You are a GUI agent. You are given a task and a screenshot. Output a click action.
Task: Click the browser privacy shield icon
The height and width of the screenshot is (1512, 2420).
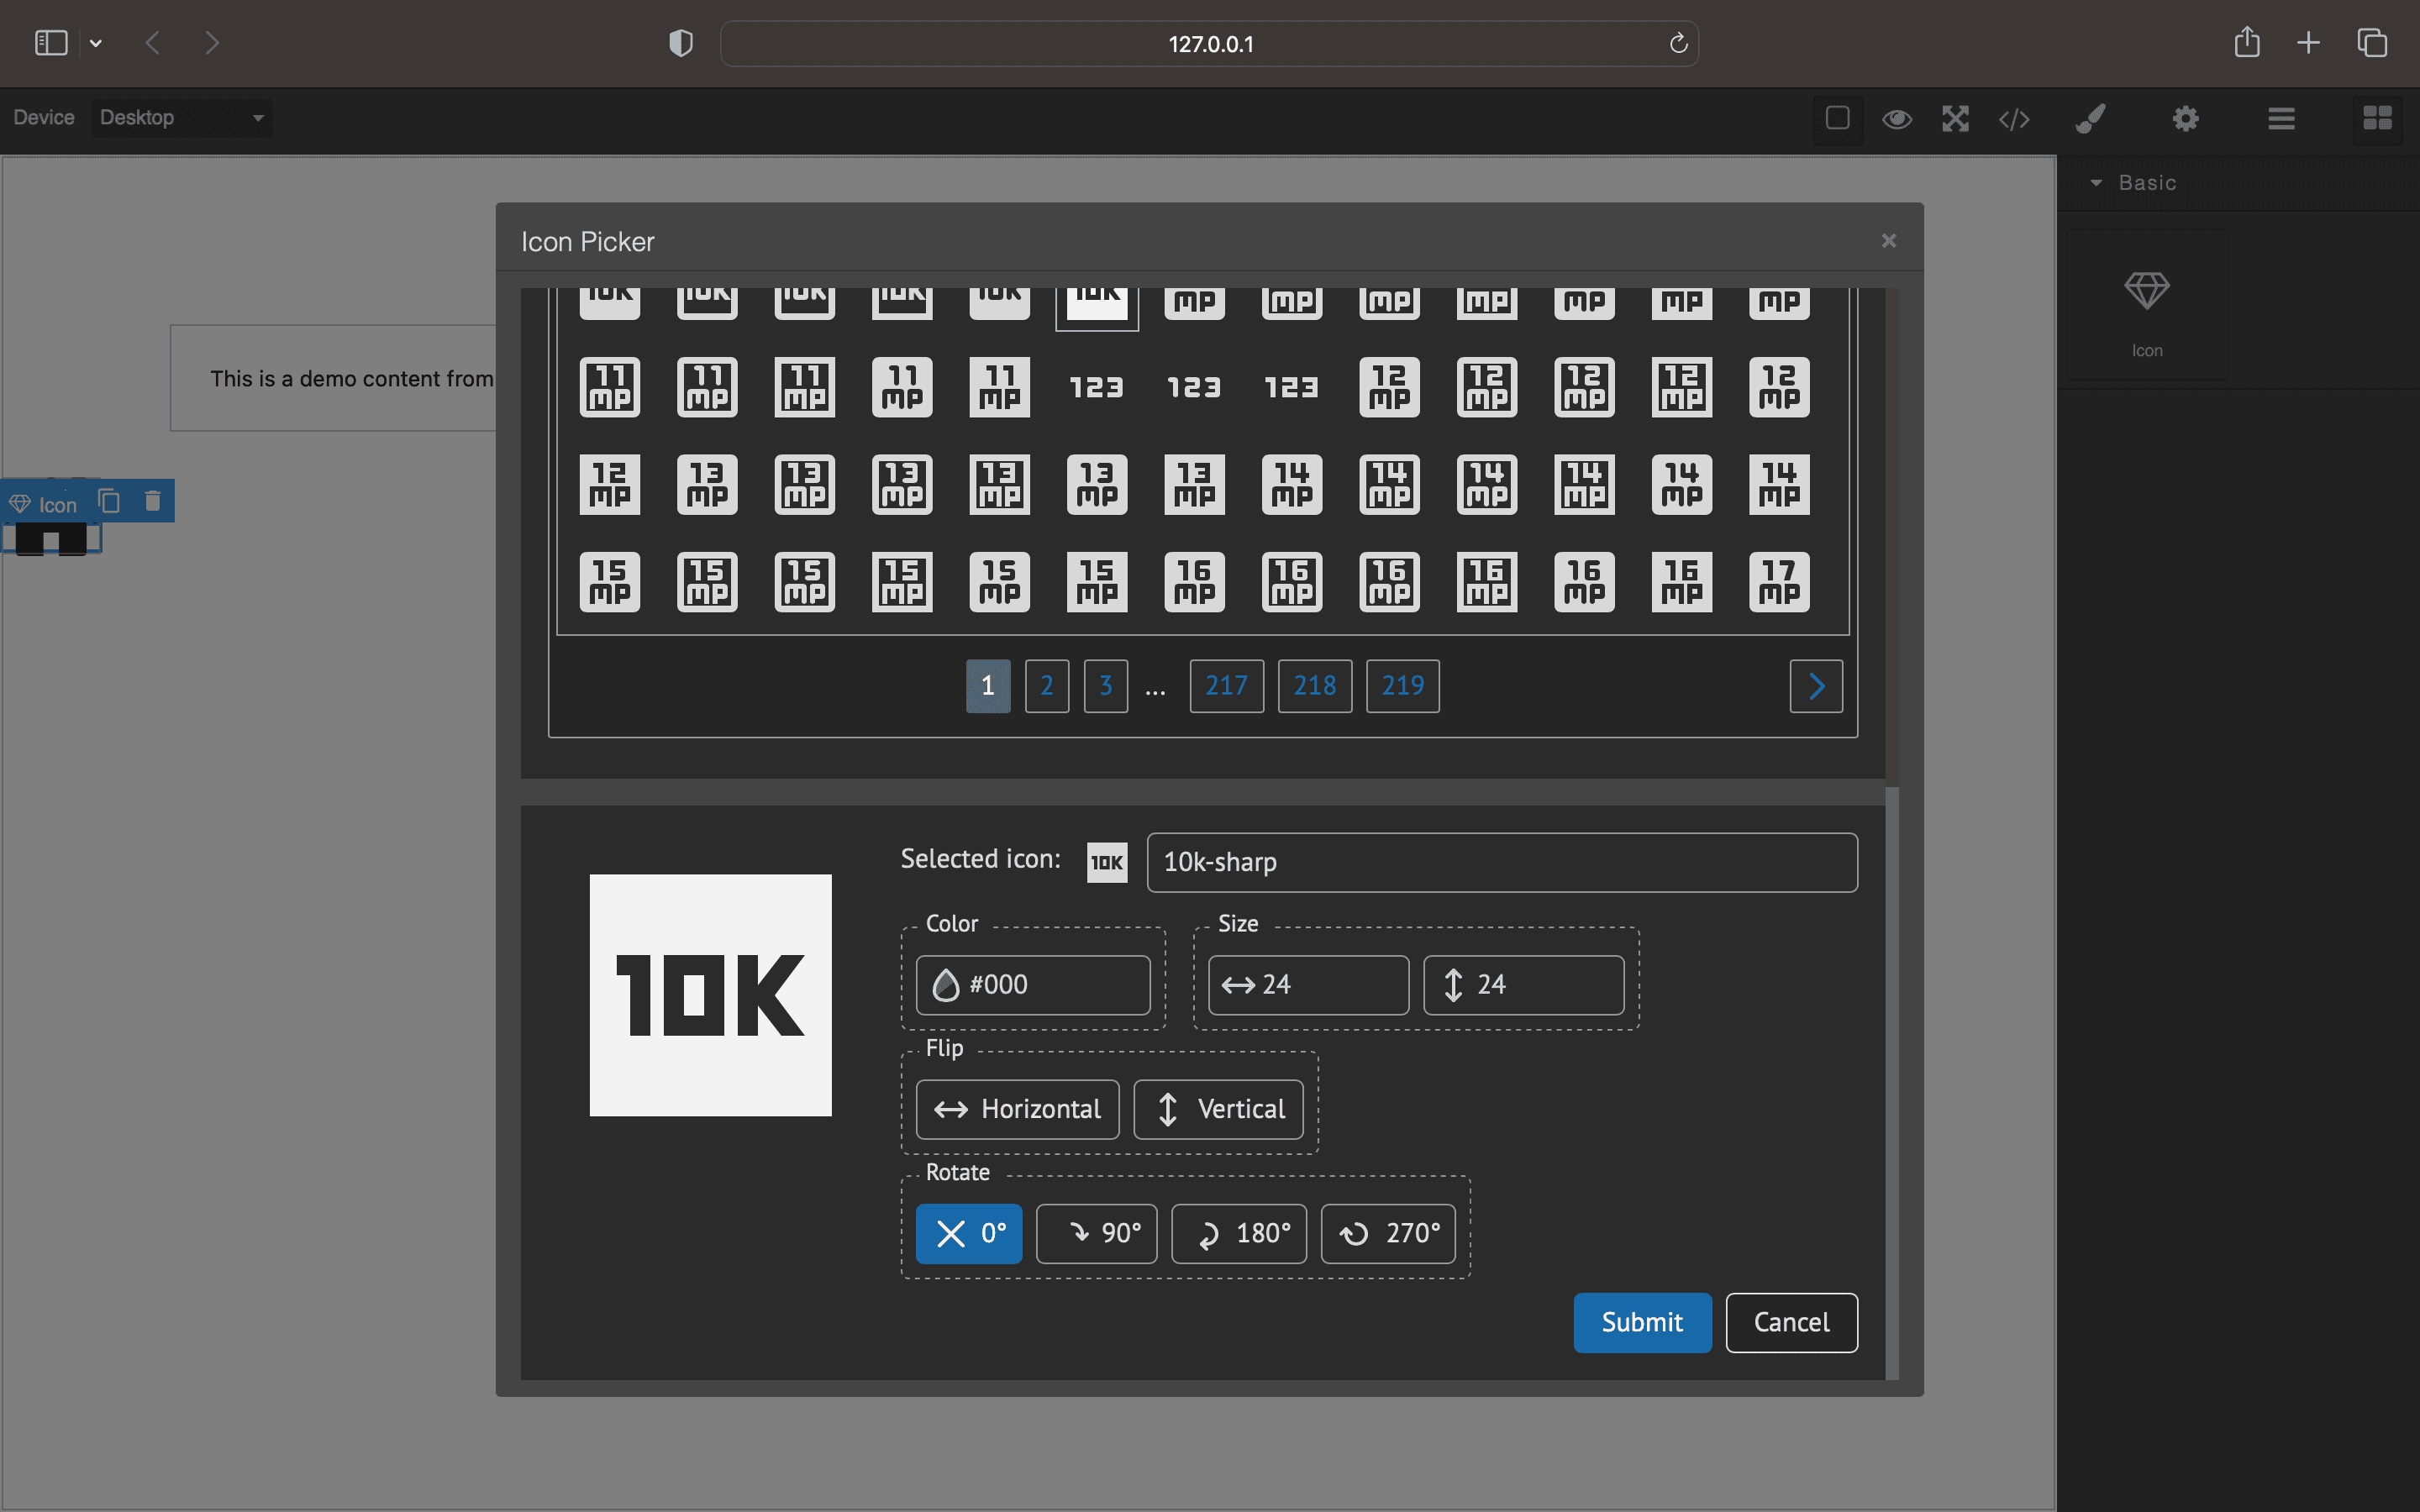[x=680, y=43]
